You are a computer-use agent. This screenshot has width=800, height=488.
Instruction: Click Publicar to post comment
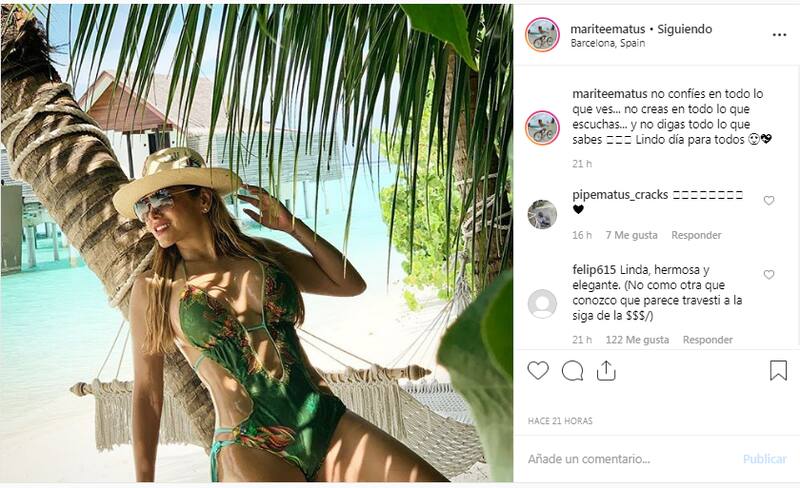click(764, 459)
